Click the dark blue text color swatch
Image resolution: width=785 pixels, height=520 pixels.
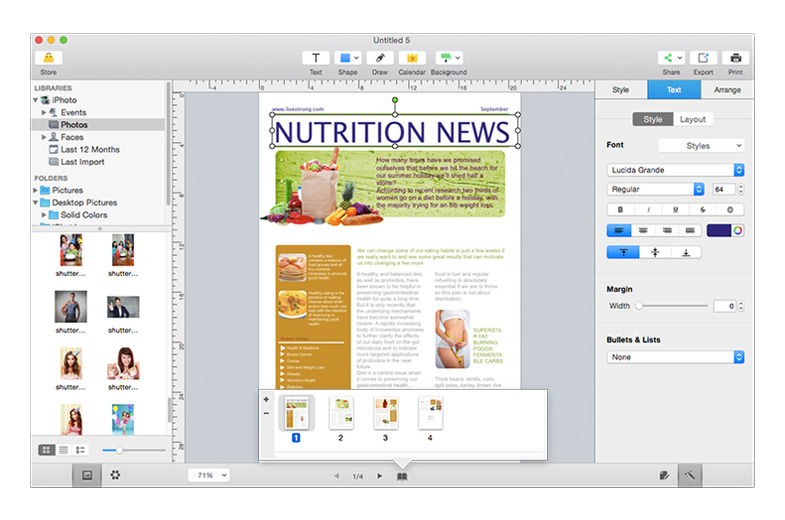pos(718,230)
